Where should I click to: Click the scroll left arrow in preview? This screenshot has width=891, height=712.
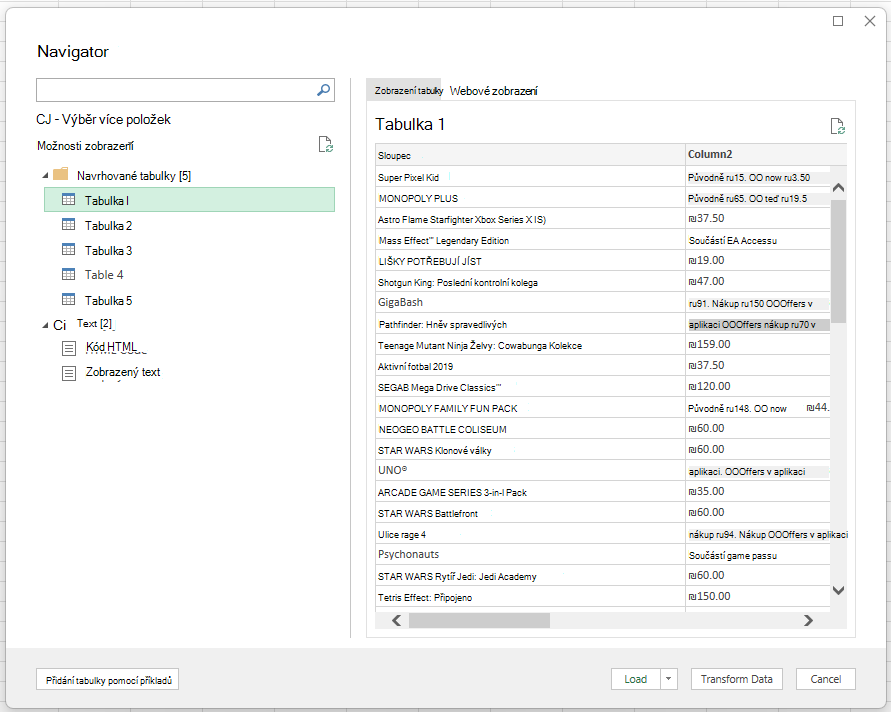click(397, 621)
